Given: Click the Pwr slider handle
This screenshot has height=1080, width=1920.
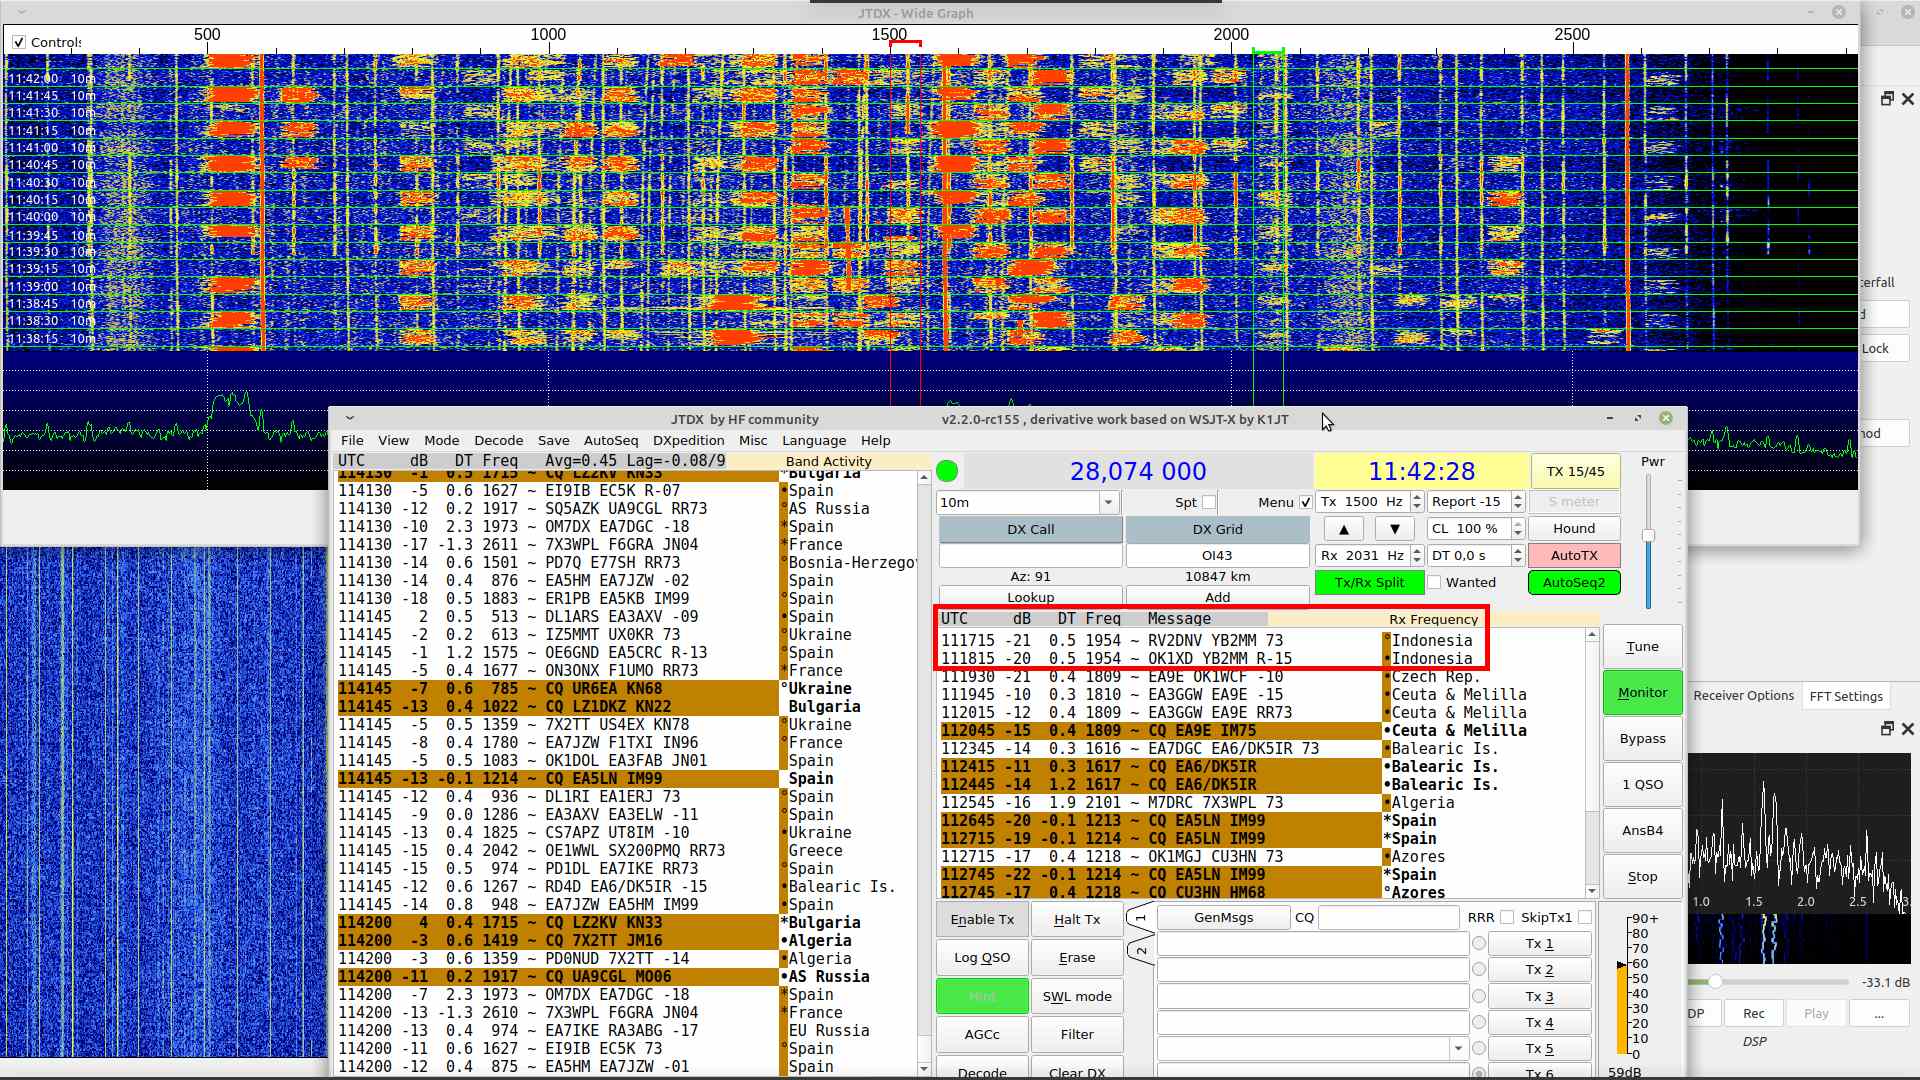Looking at the screenshot, I should tap(1648, 536).
